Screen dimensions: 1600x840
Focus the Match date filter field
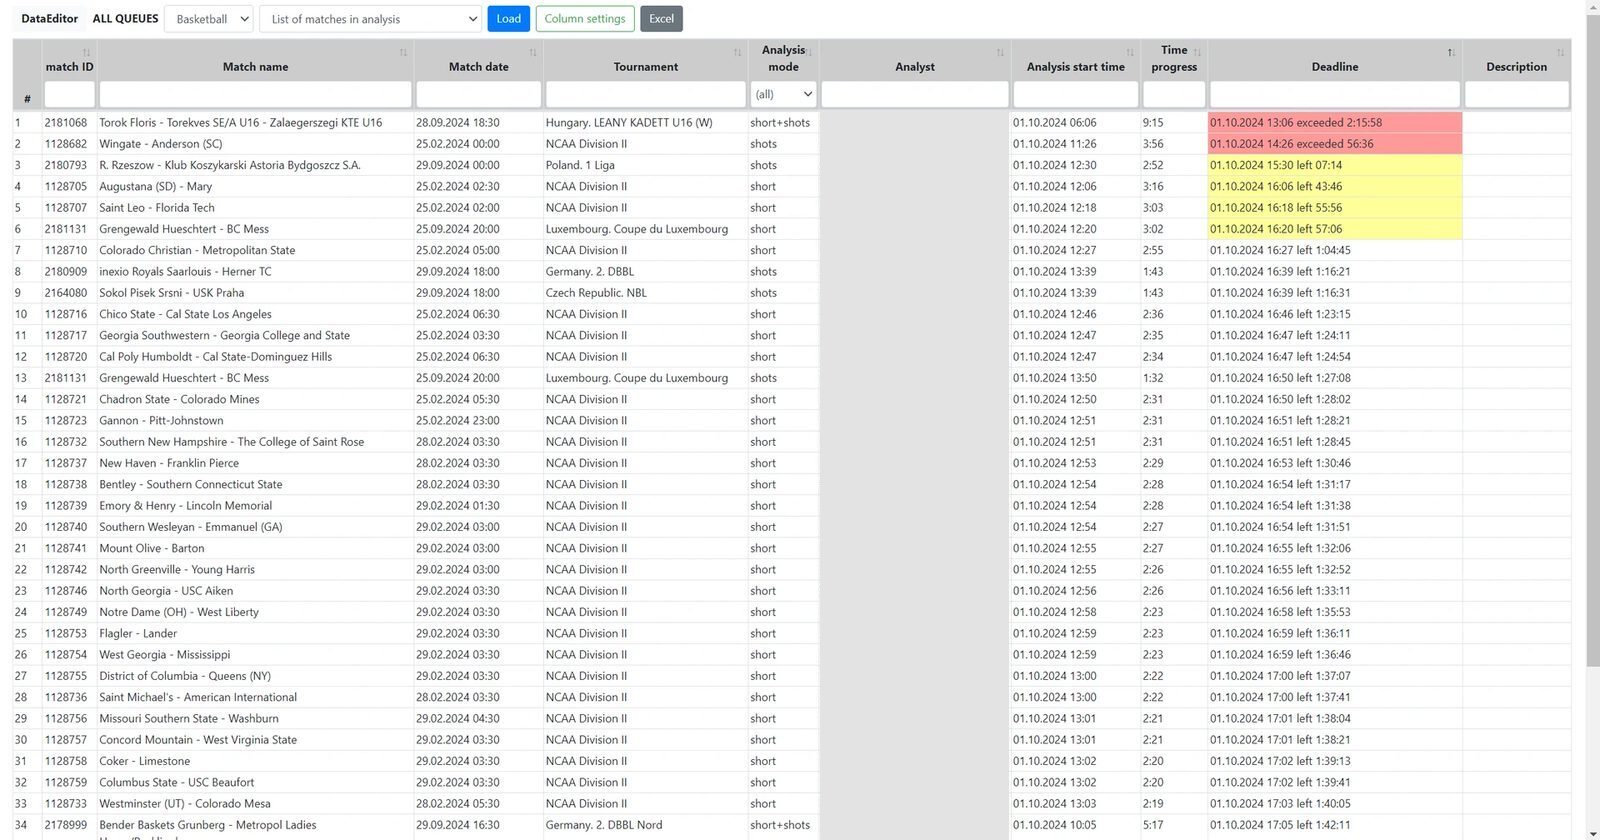(x=478, y=94)
